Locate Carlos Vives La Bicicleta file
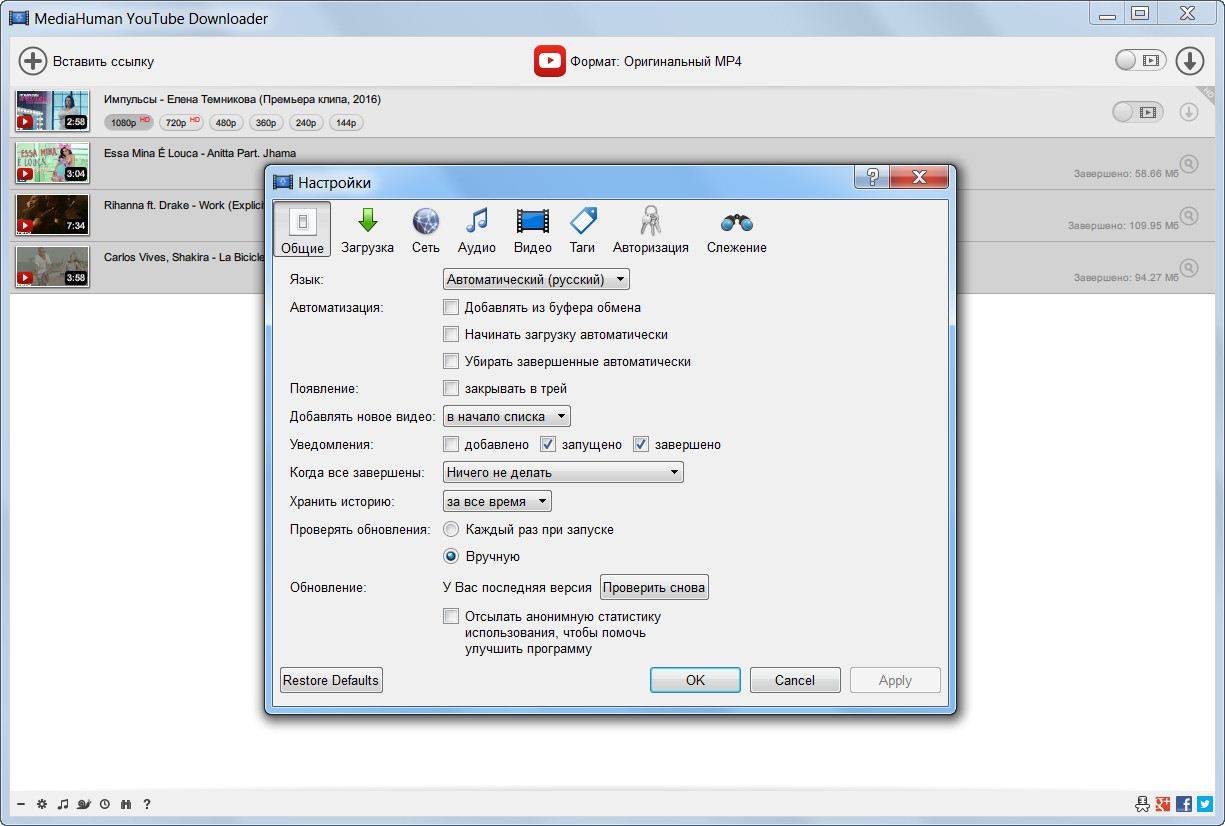1225x826 pixels. click(1189, 267)
